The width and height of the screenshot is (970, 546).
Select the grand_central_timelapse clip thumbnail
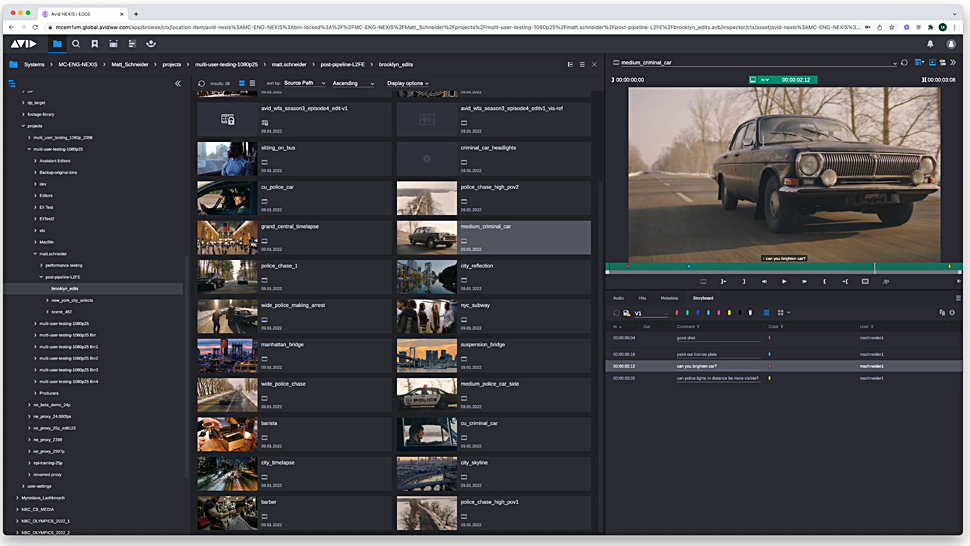point(226,238)
